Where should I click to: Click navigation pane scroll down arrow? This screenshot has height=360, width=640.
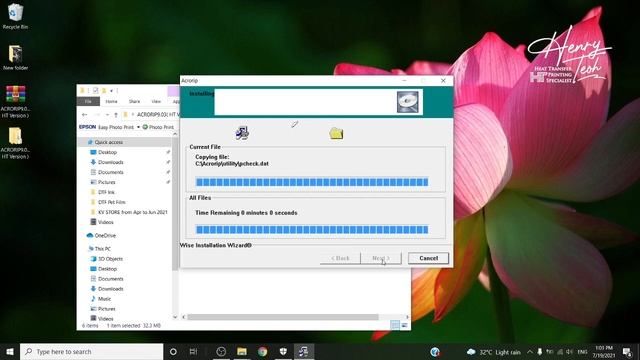175,317
